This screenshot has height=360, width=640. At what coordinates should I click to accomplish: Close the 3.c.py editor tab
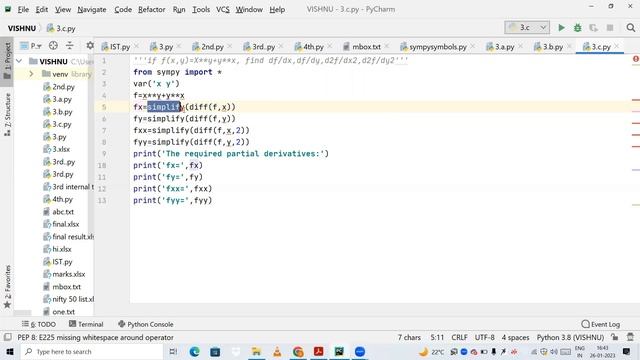617,46
